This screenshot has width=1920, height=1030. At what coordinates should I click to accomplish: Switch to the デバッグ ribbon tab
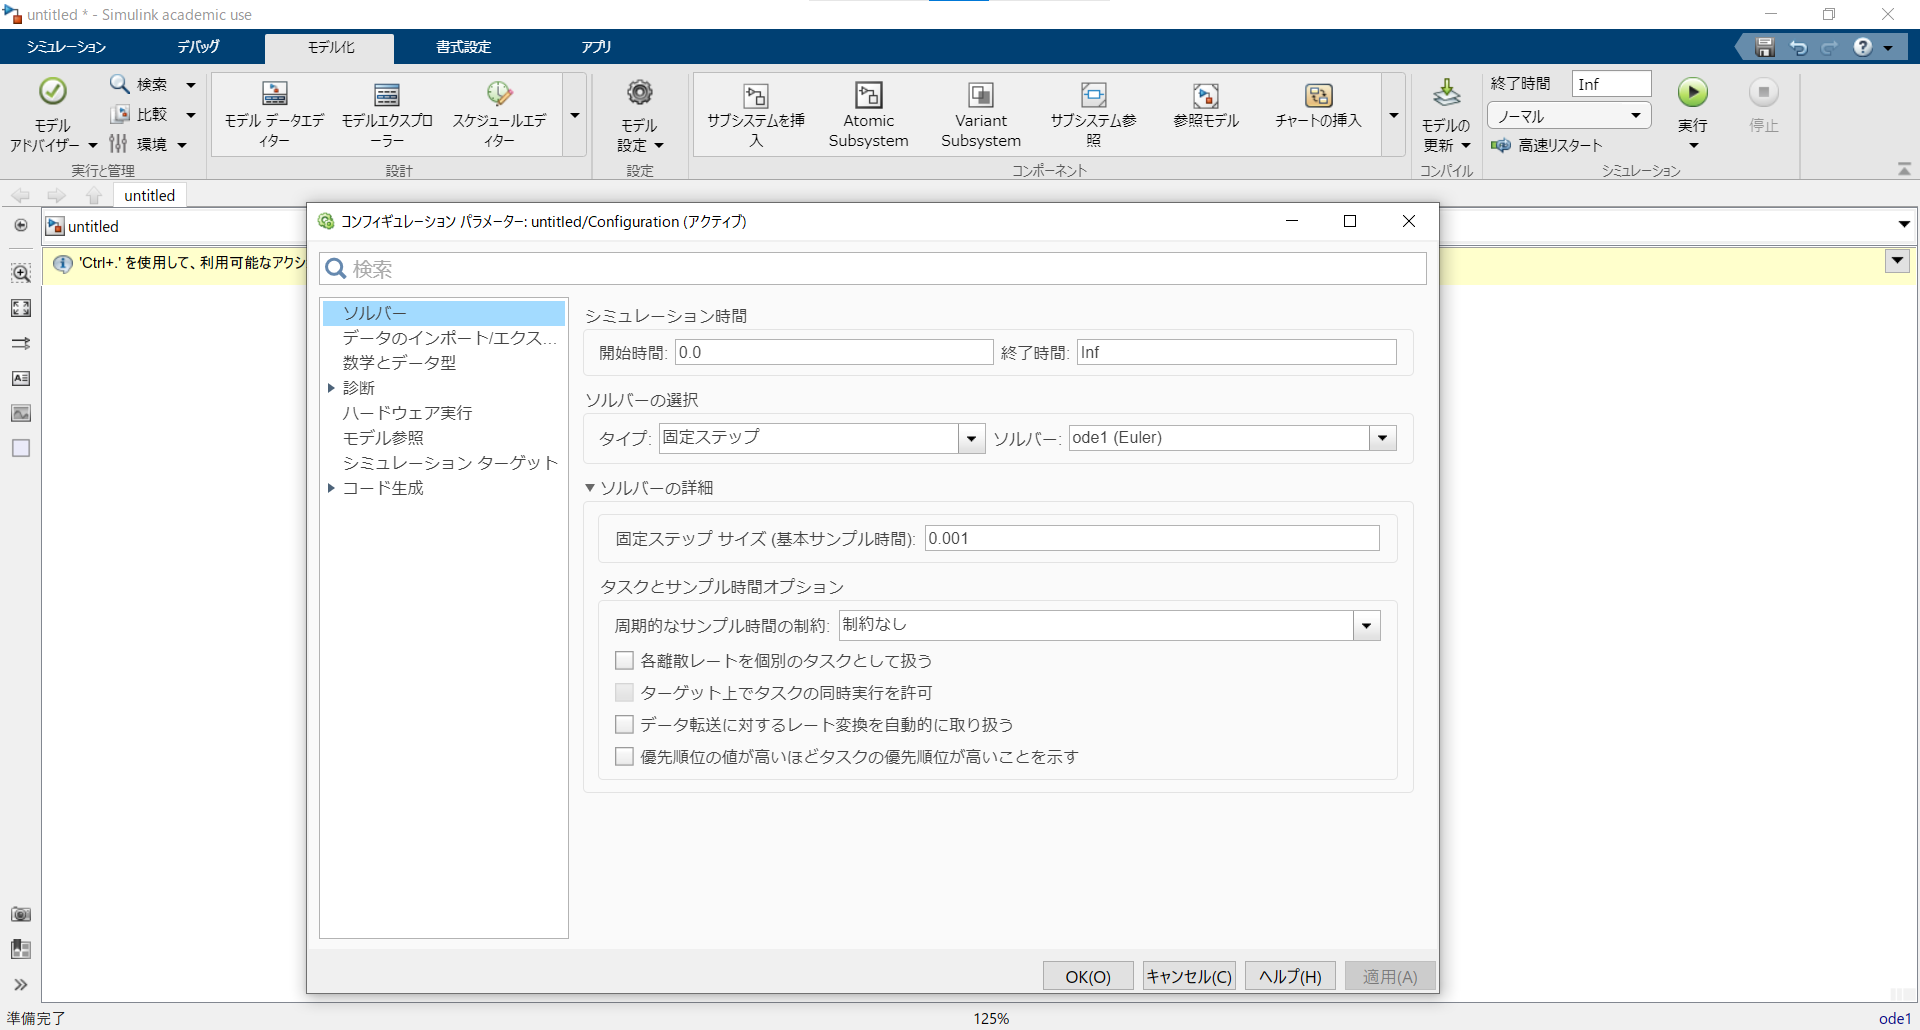click(x=196, y=46)
